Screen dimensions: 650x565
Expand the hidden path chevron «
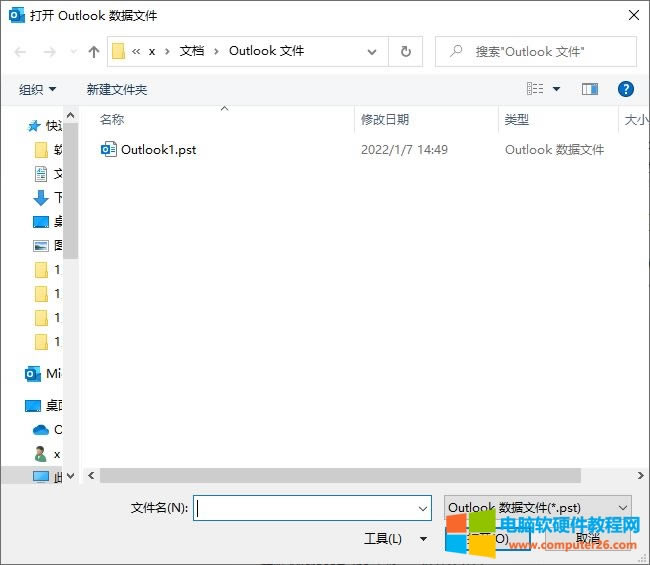(136, 51)
